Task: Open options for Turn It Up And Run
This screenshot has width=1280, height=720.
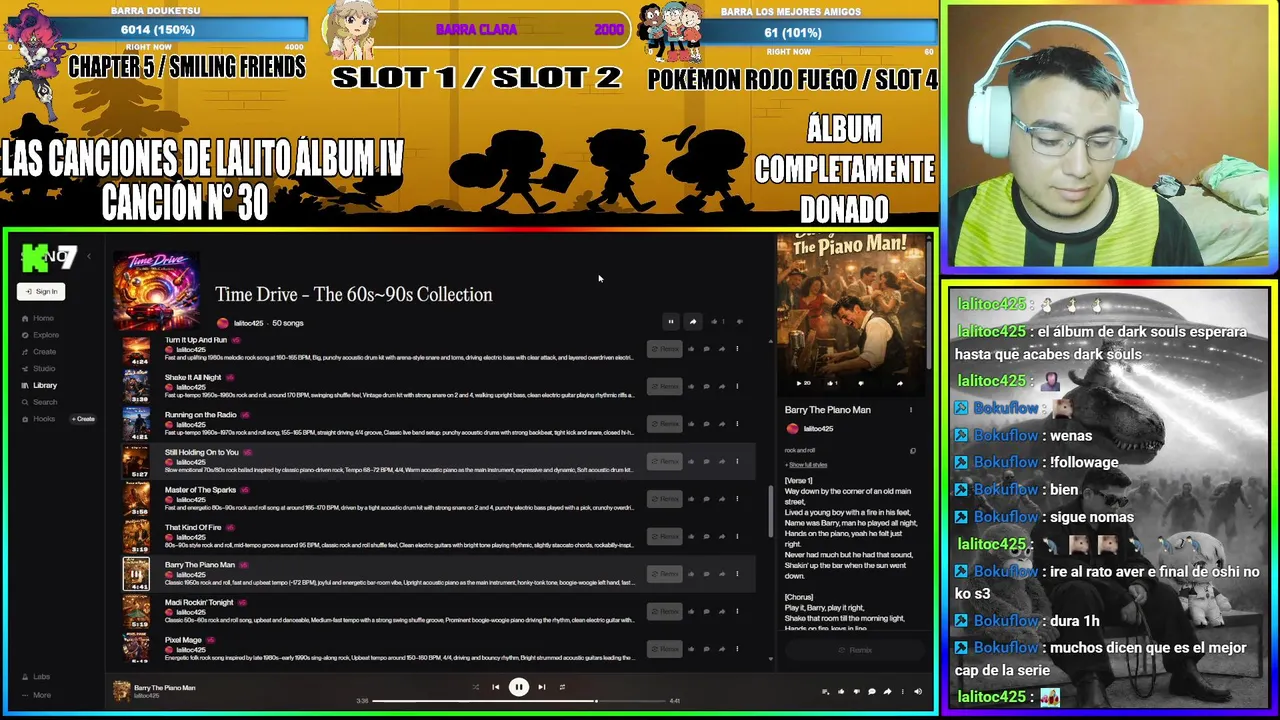Action: [x=737, y=349]
